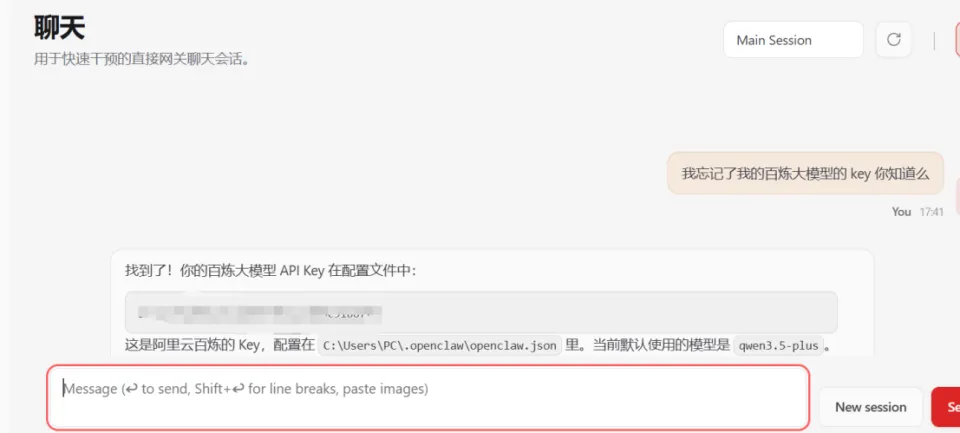Click the assistant reply card background
The height and width of the screenshot is (433, 960).
492,302
